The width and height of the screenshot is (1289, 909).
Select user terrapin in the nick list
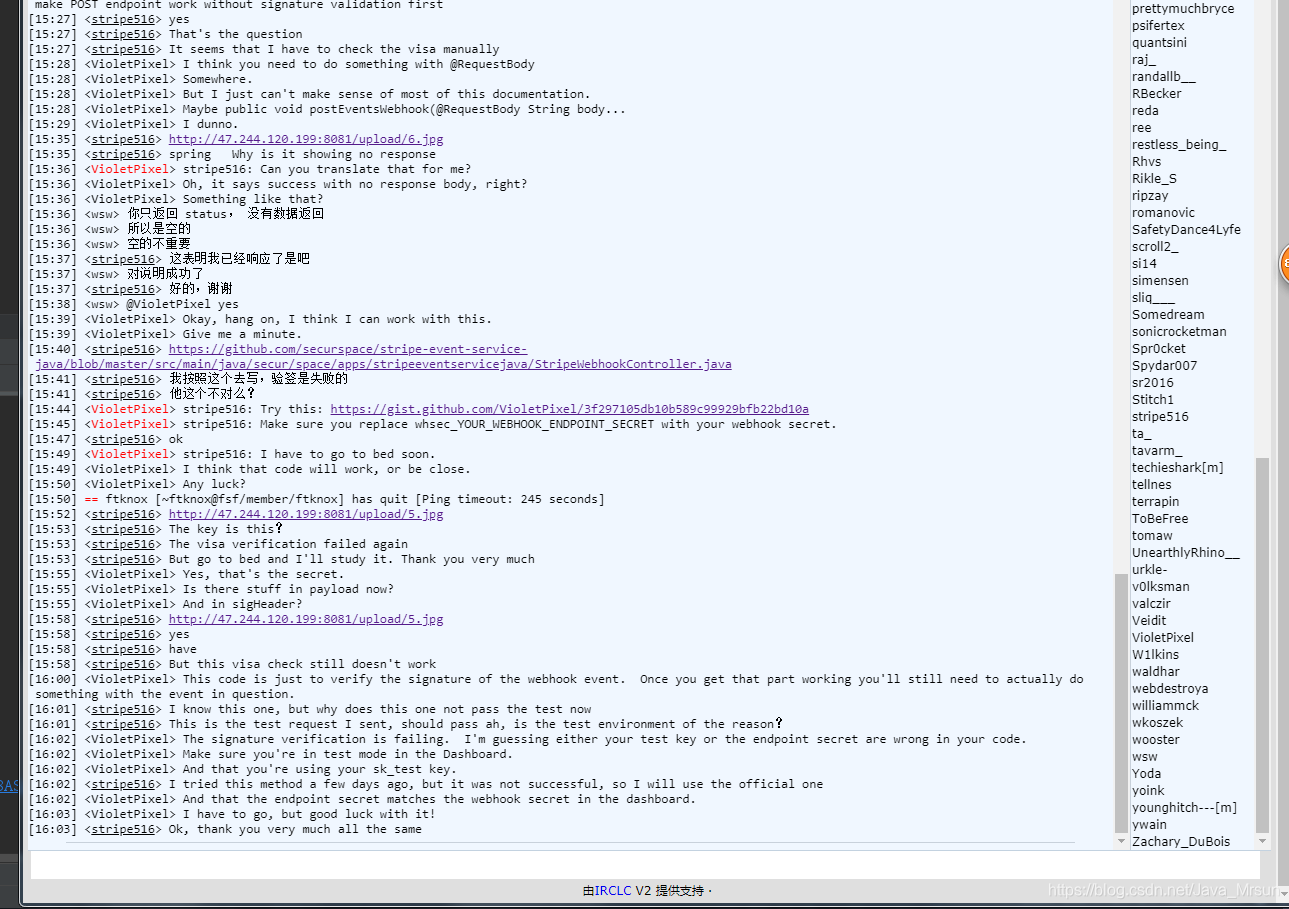[1156, 502]
